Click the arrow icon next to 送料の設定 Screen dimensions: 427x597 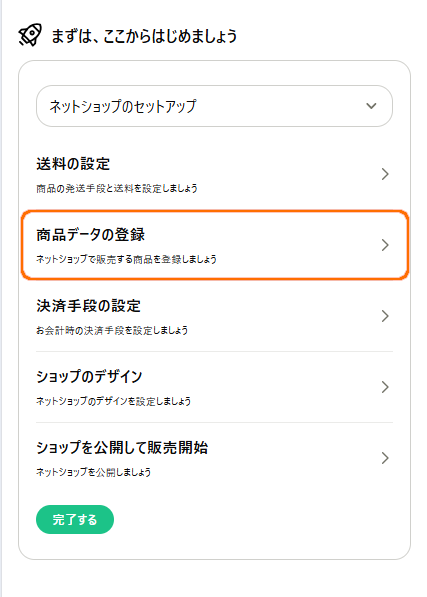[385, 174]
